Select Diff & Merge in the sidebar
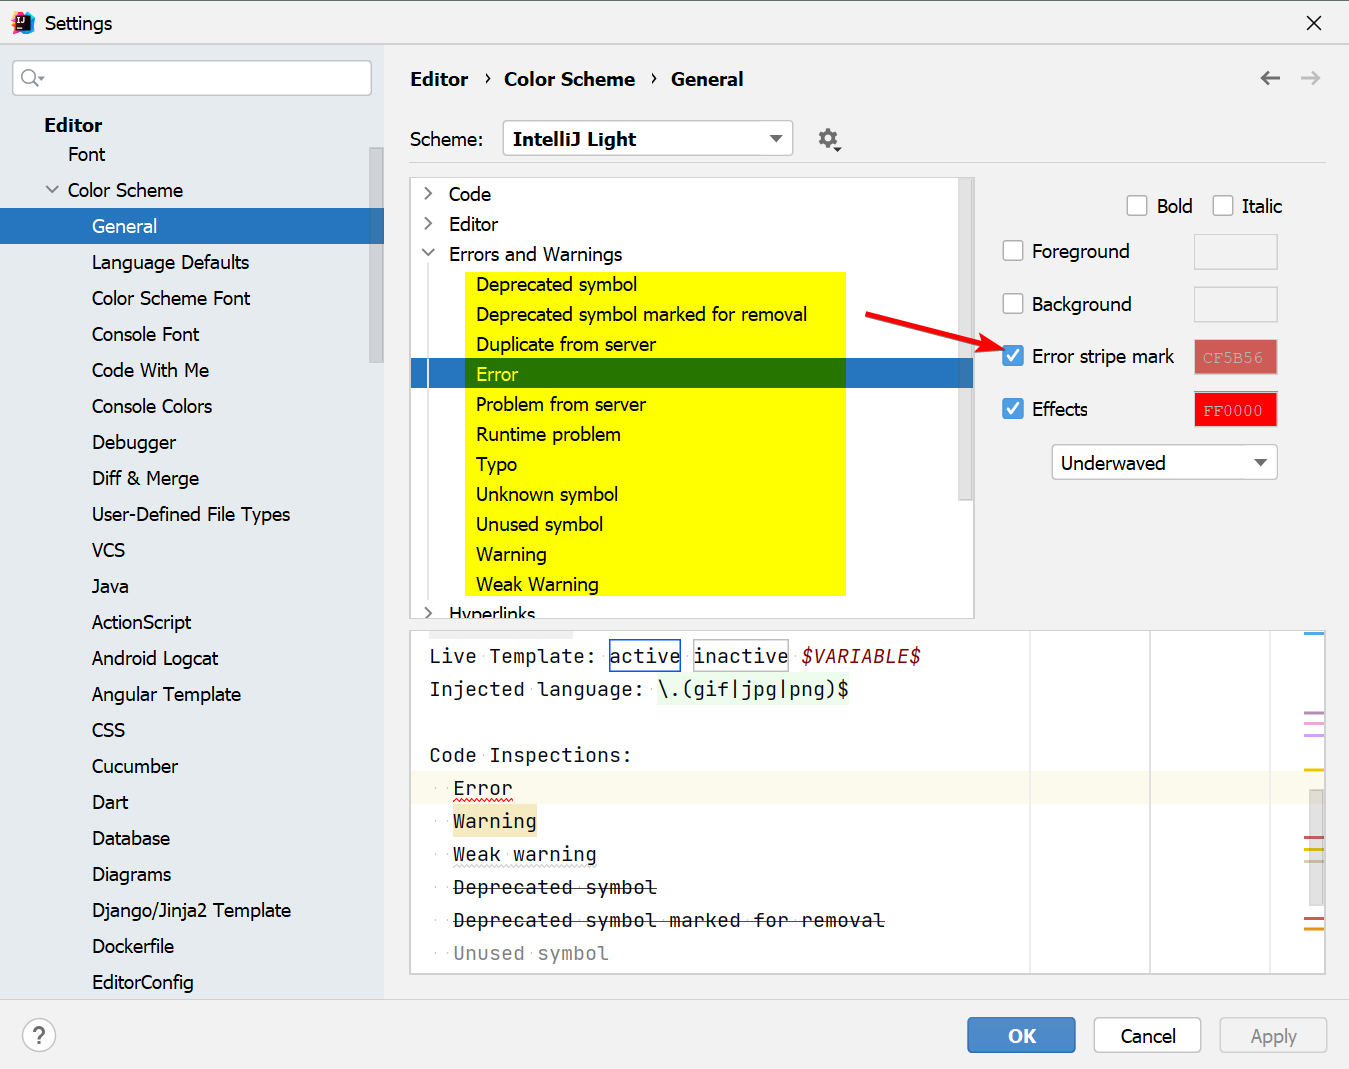 (145, 478)
